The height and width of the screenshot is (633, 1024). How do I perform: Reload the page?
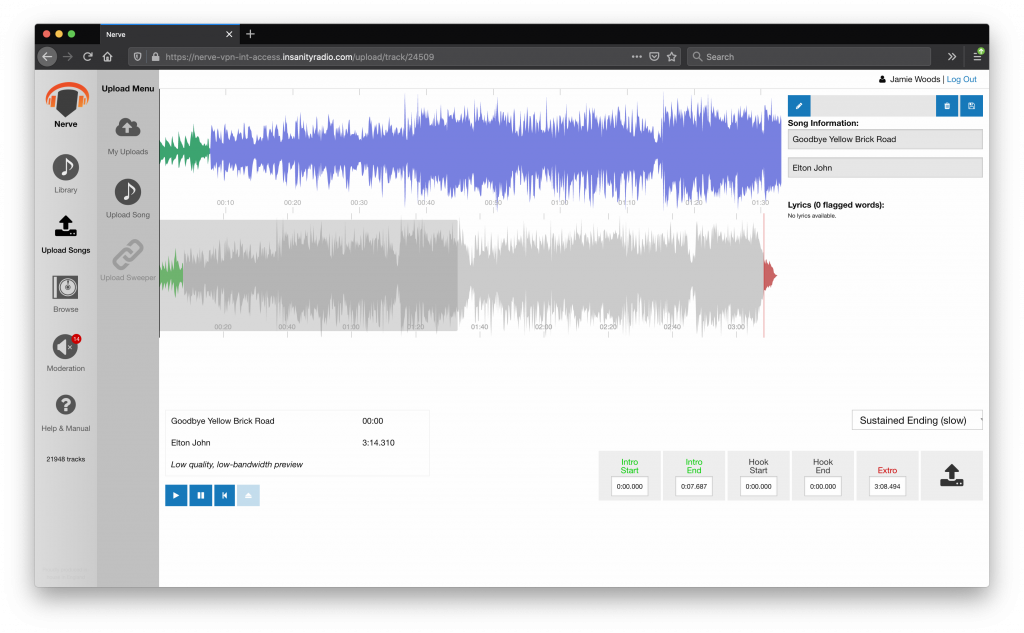88,57
